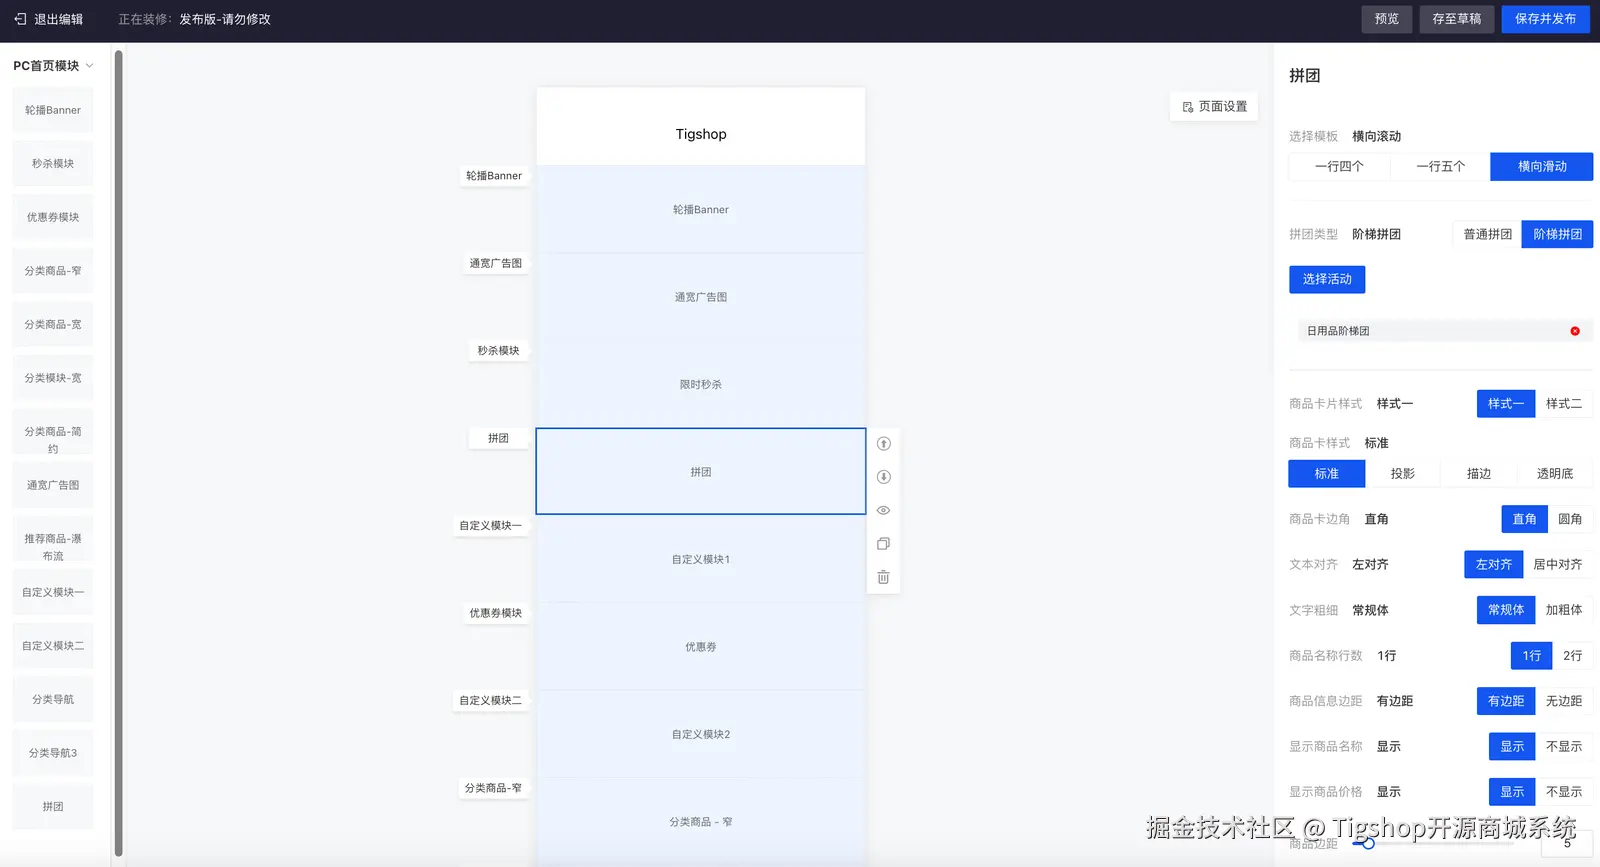Choose 有边距 product info padding
The height and width of the screenshot is (867, 1600).
(x=1505, y=701)
